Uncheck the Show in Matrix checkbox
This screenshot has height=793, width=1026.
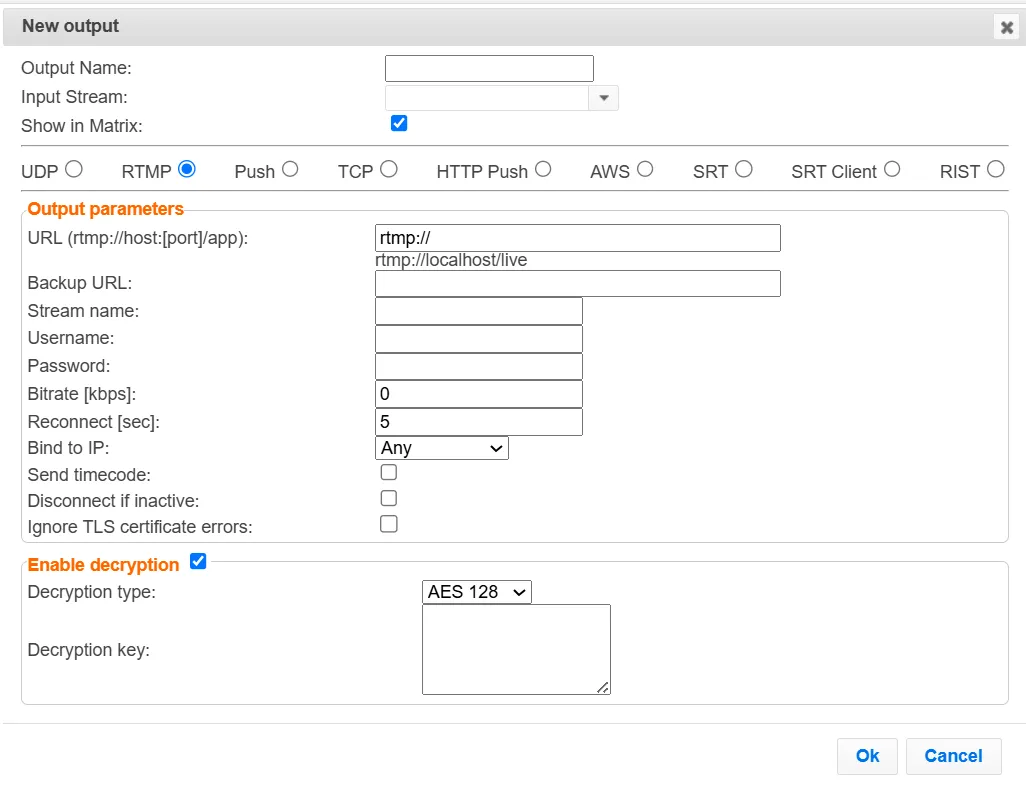(398, 123)
